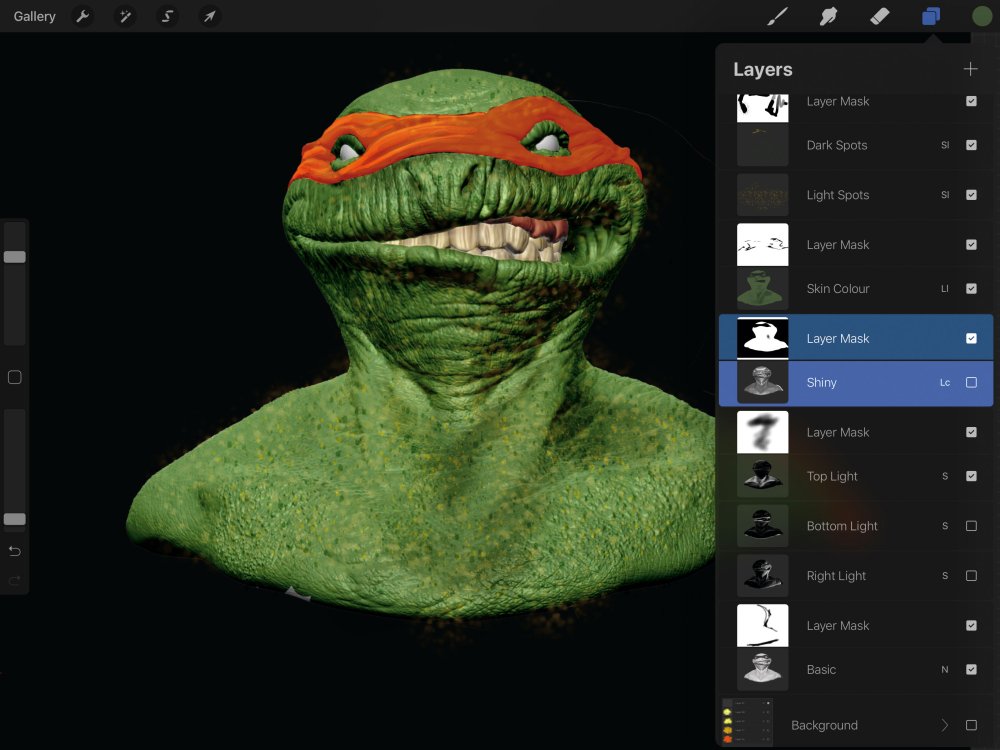
Task: Open blend mode Ll of Skin Colour
Action: click(x=945, y=288)
